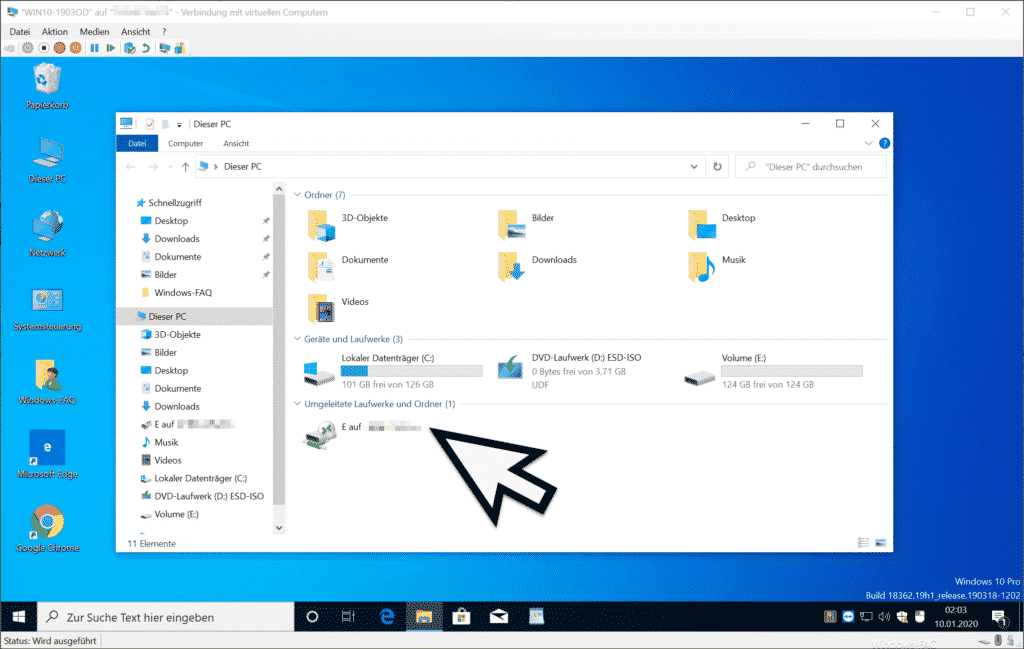
Task: Open the Computer ribbon tab
Action: (185, 143)
